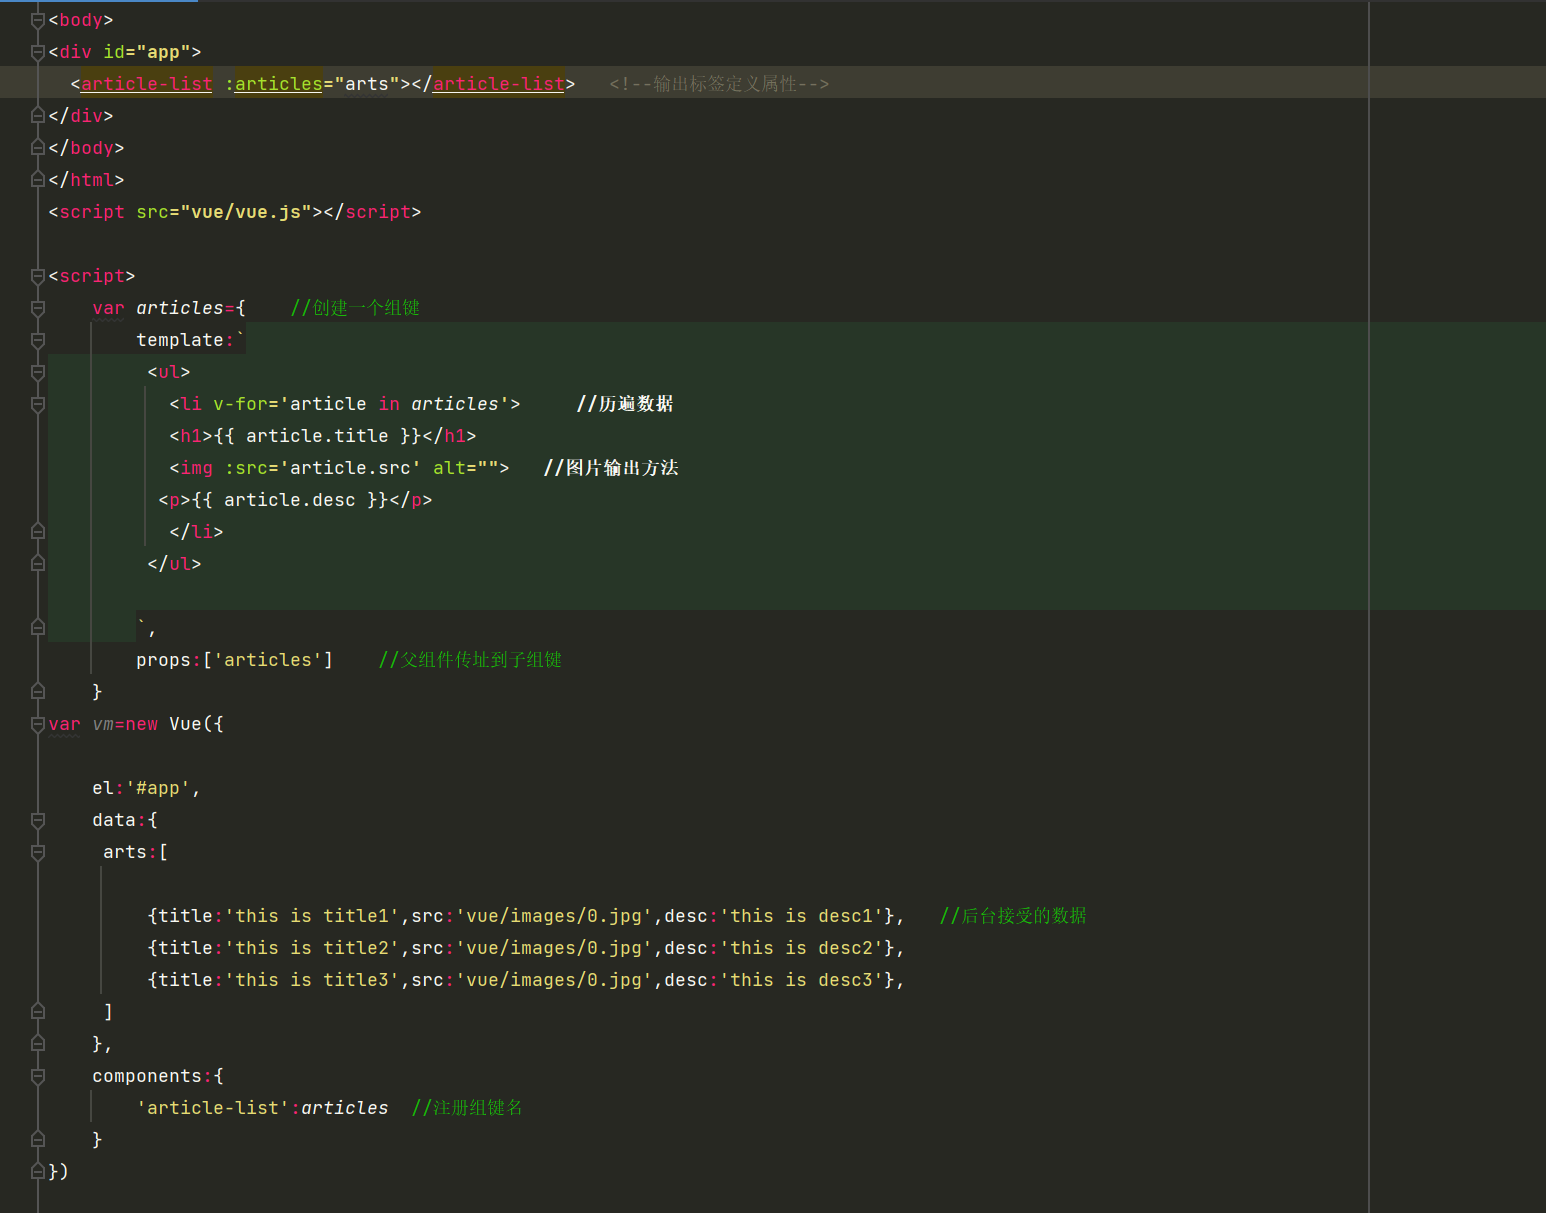Click the 'this is desc3' string

click(801, 980)
